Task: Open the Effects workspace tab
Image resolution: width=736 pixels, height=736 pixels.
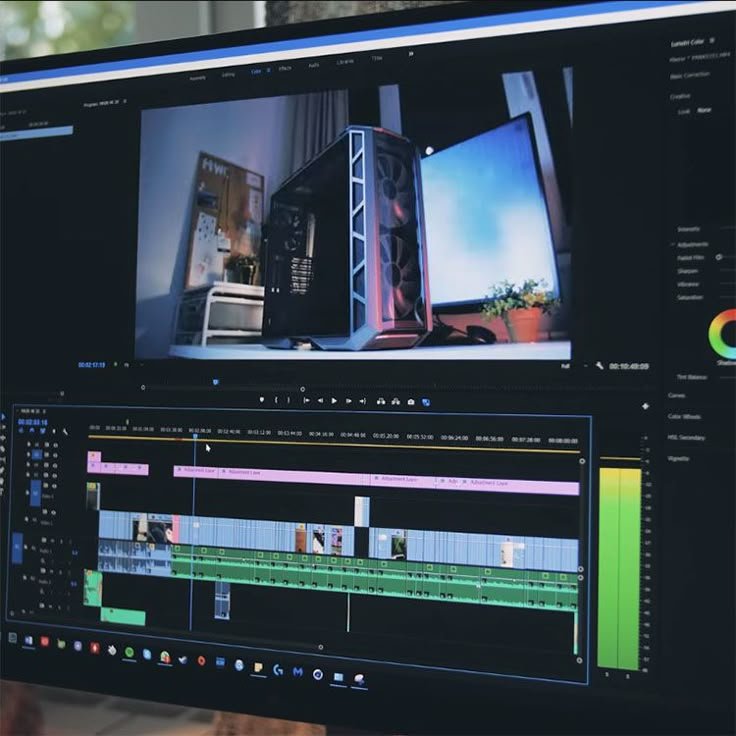Action: [285, 68]
